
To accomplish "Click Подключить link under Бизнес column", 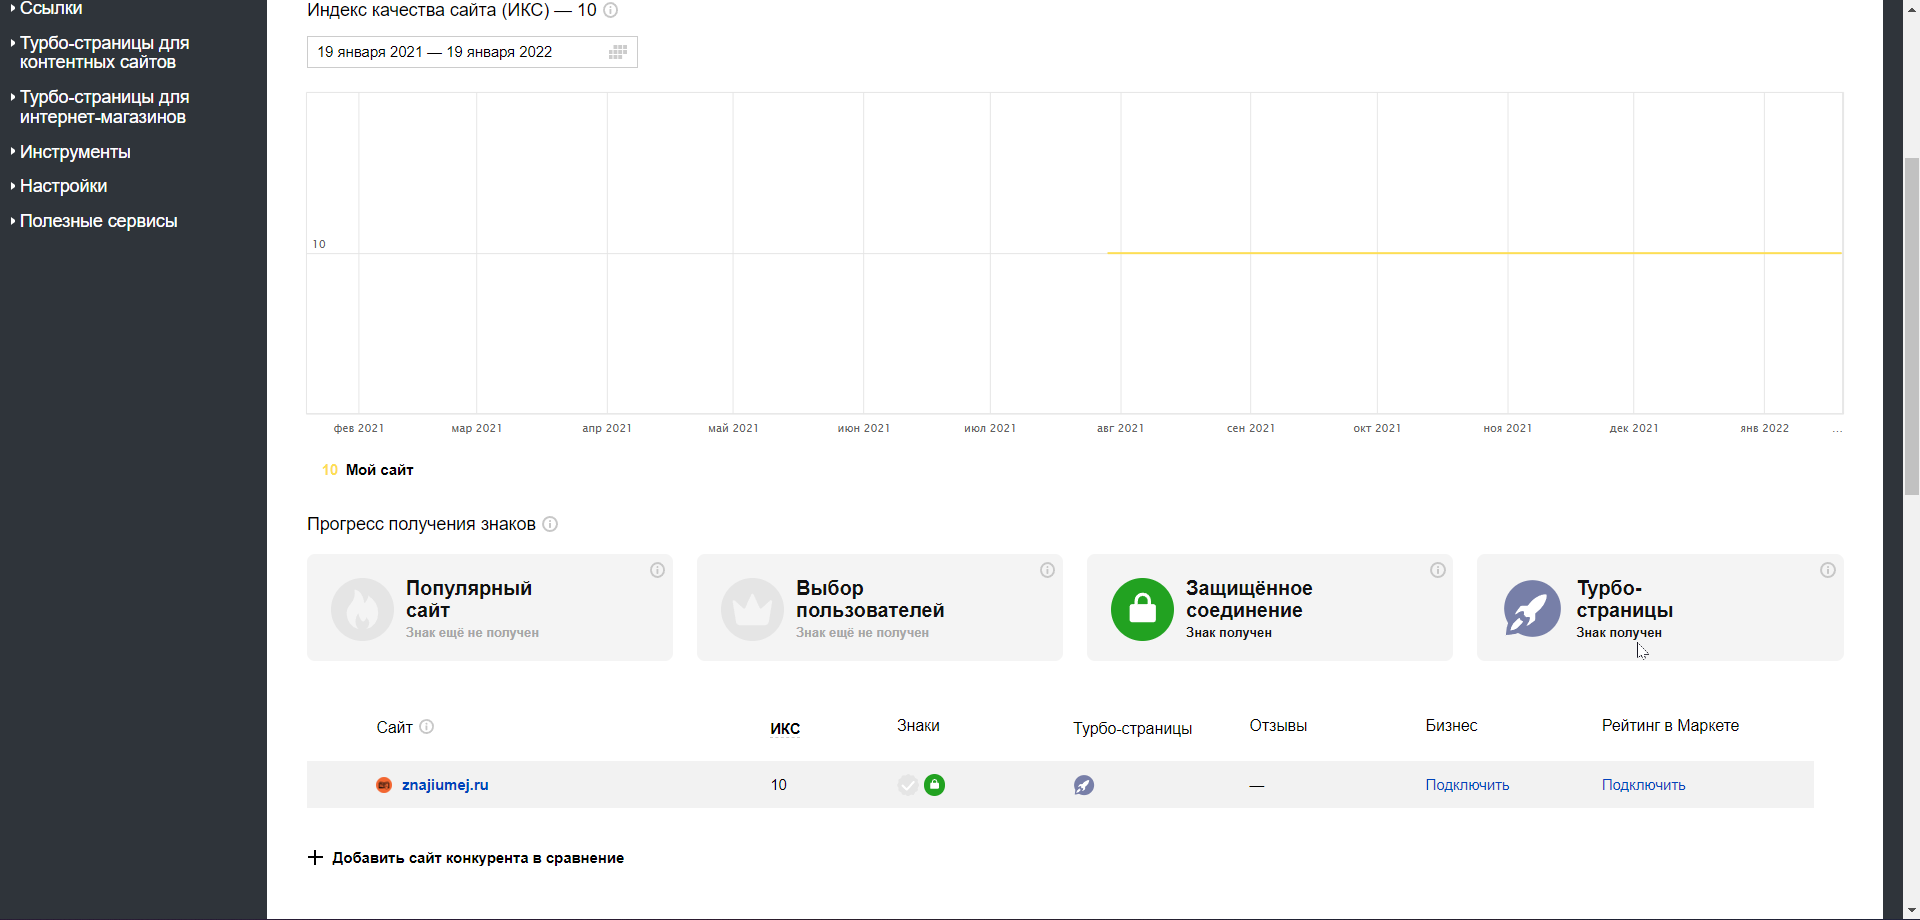I will click(1467, 785).
